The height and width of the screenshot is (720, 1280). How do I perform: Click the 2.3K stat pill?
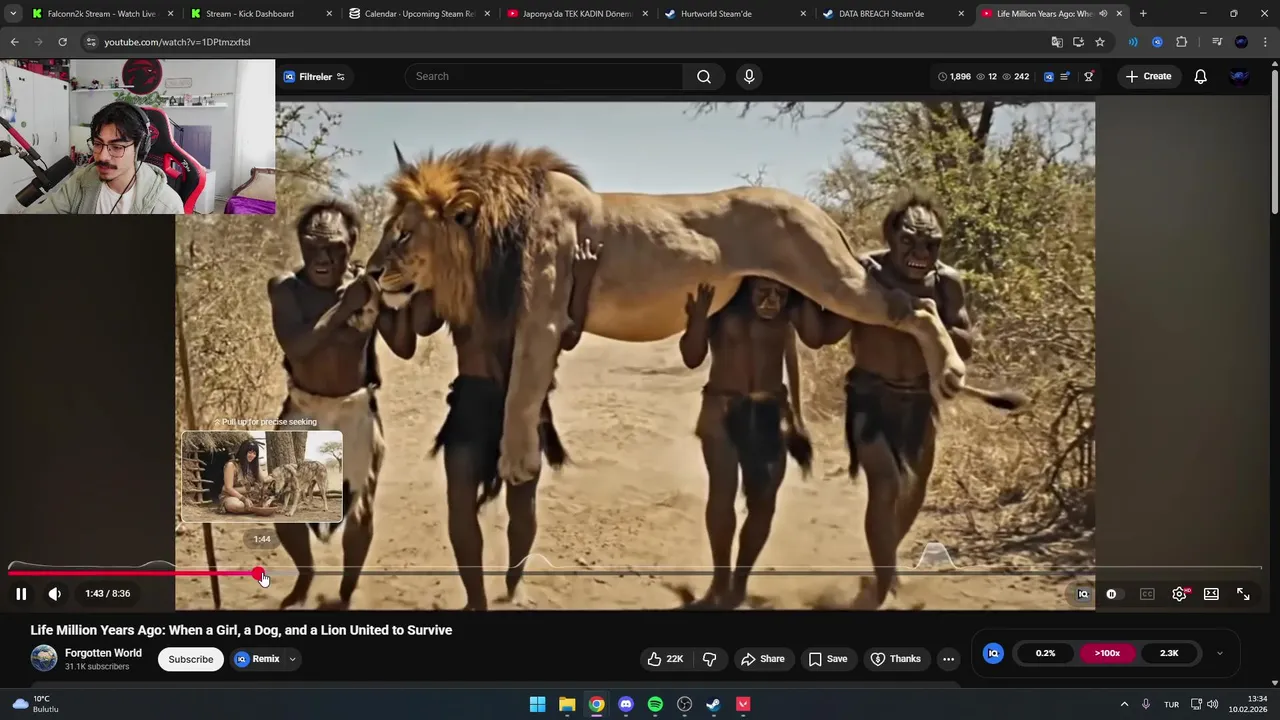(1169, 653)
